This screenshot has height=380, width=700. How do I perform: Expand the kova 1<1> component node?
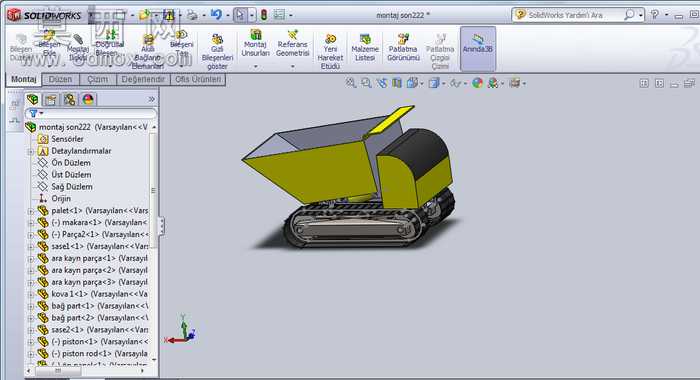pyautogui.click(x=31, y=295)
